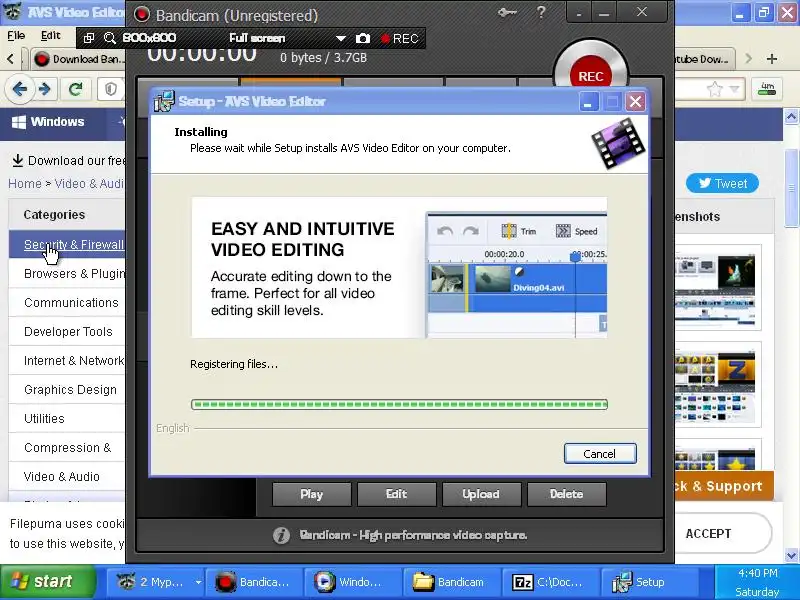The width and height of the screenshot is (800, 600).
Task: Open first AVS screenshot thumbnail
Action: point(716,287)
